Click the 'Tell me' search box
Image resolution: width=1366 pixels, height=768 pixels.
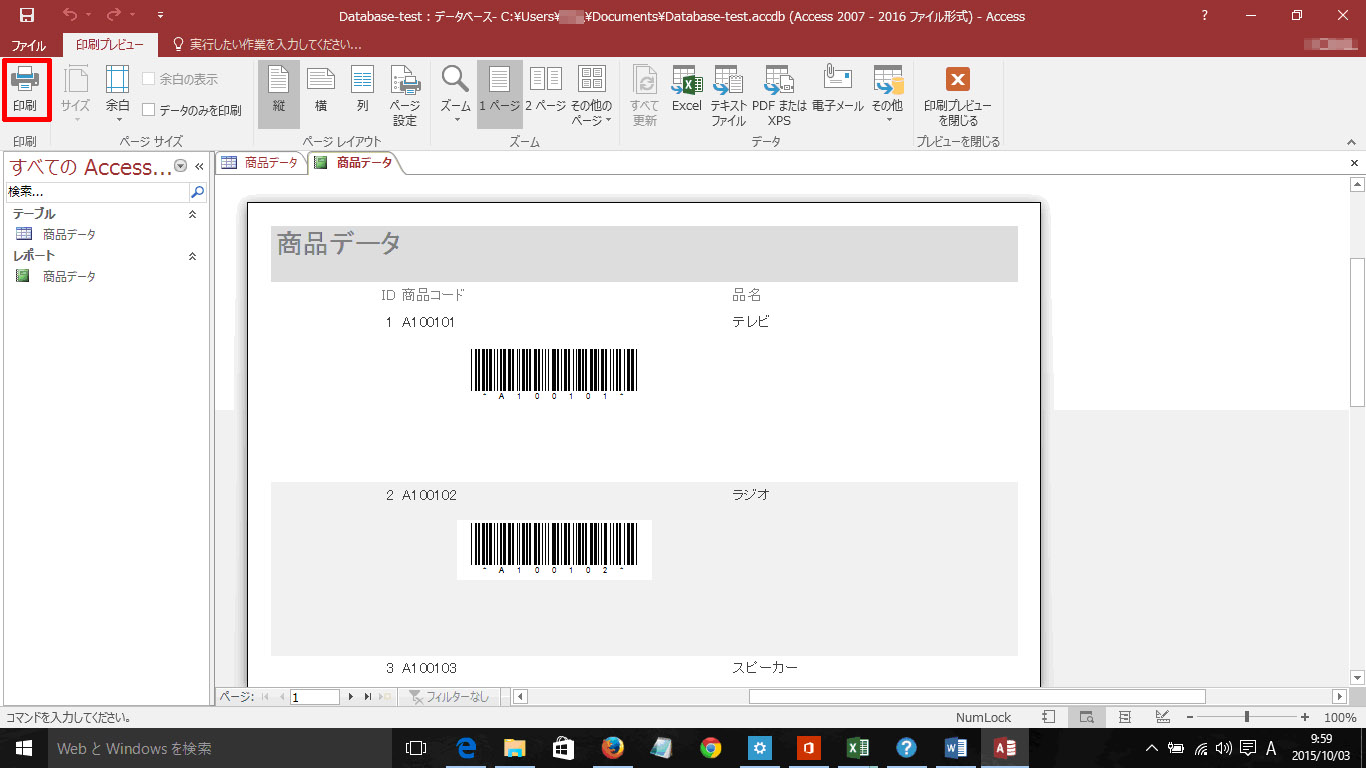click(x=268, y=45)
